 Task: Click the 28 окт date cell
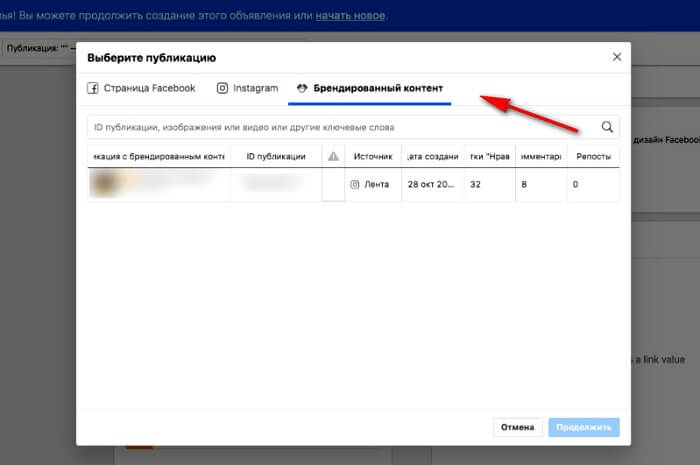432,185
